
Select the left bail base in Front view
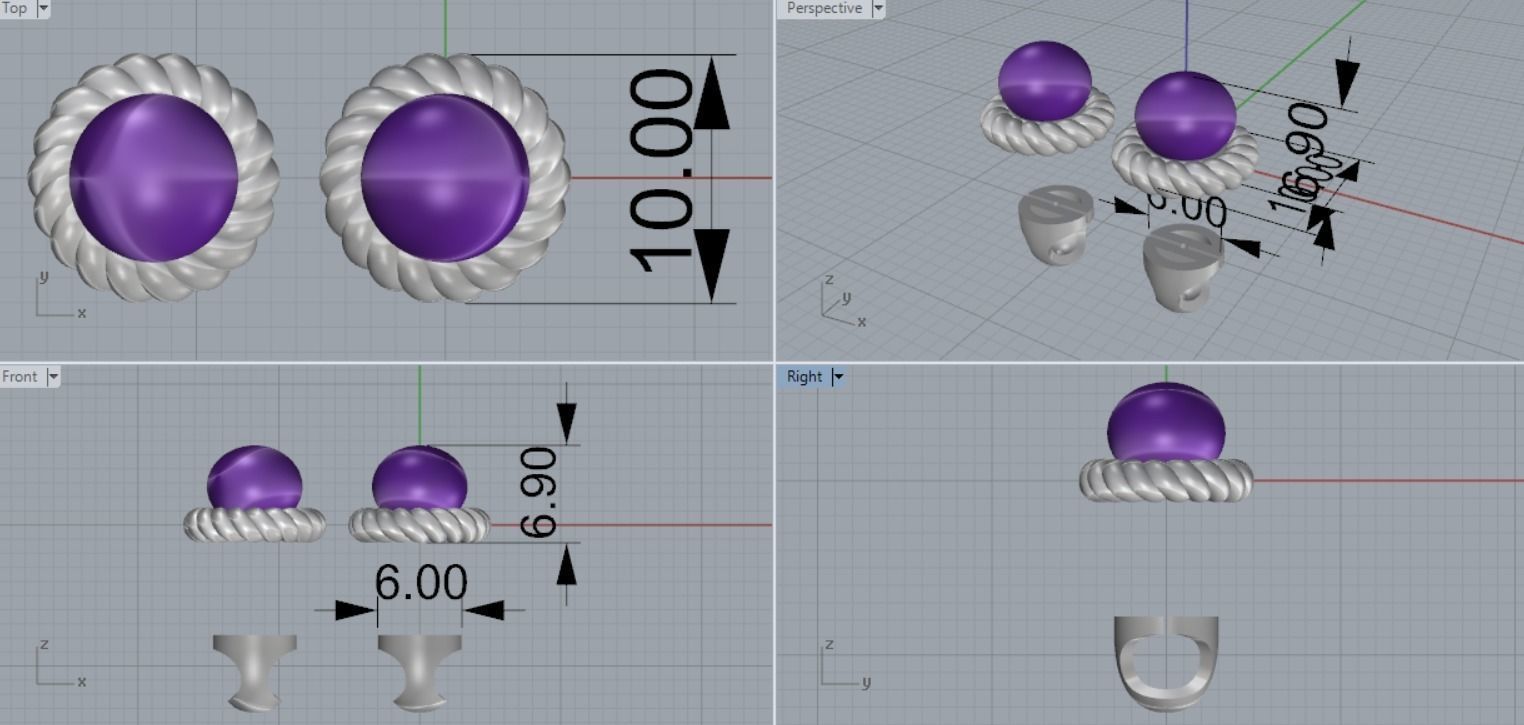[254, 672]
